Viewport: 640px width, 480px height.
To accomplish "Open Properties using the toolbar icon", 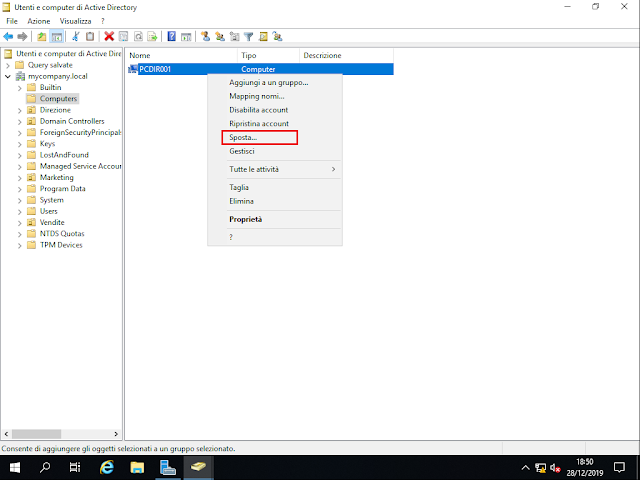I will (x=123, y=37).
